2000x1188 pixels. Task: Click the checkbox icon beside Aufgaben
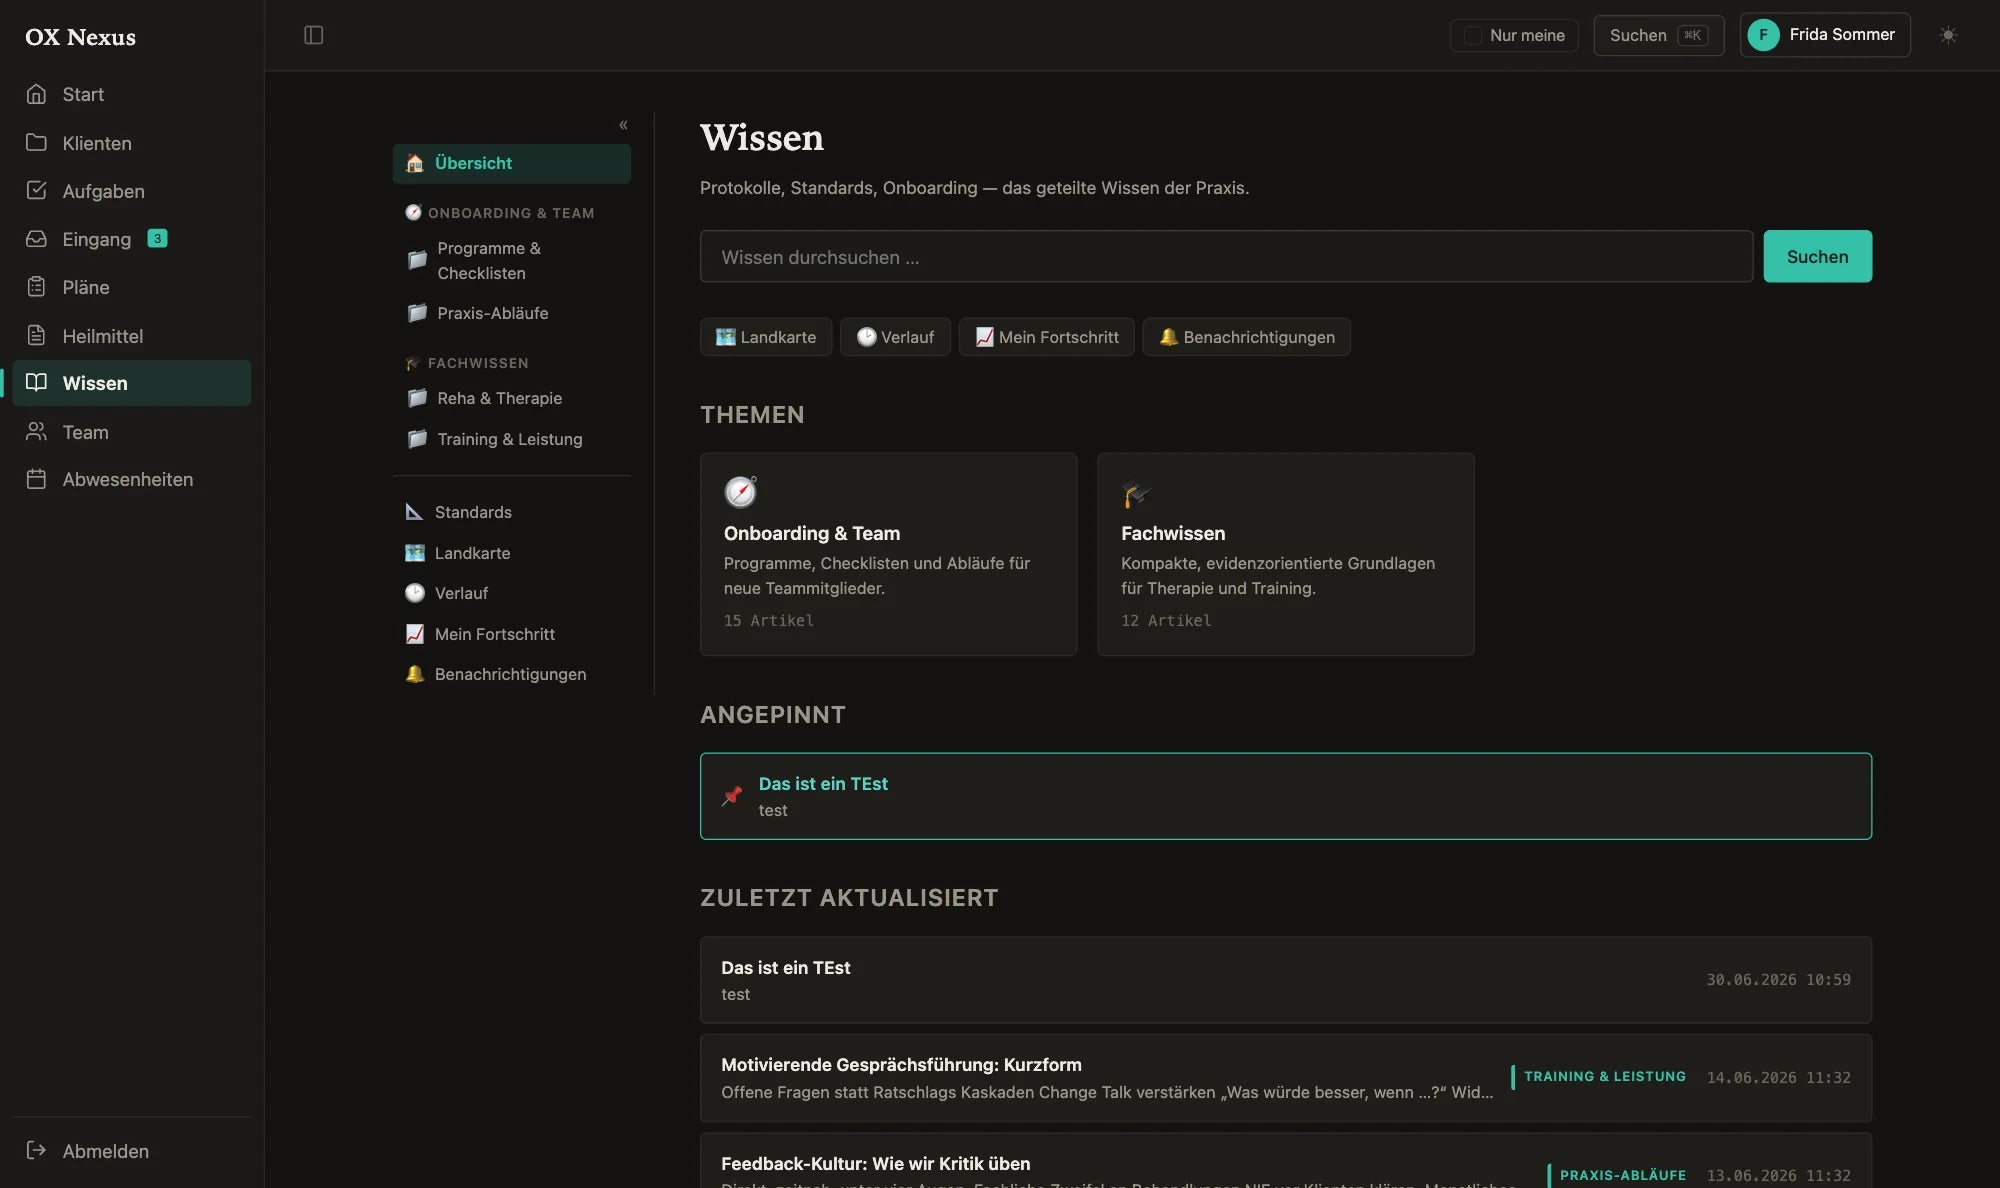coord(36,190)
